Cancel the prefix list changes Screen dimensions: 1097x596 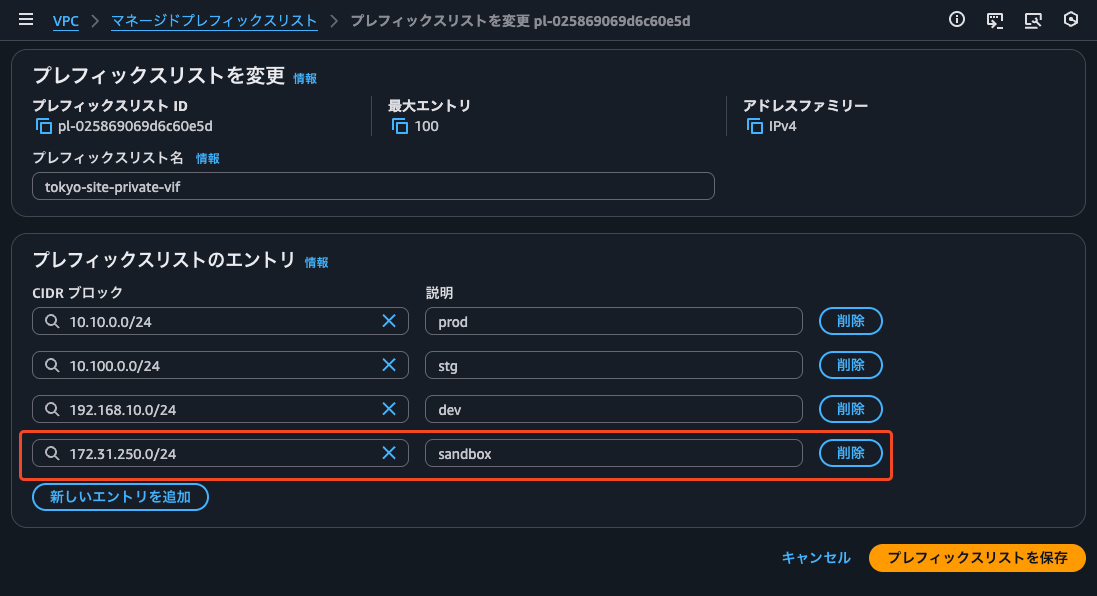(815, 558)
